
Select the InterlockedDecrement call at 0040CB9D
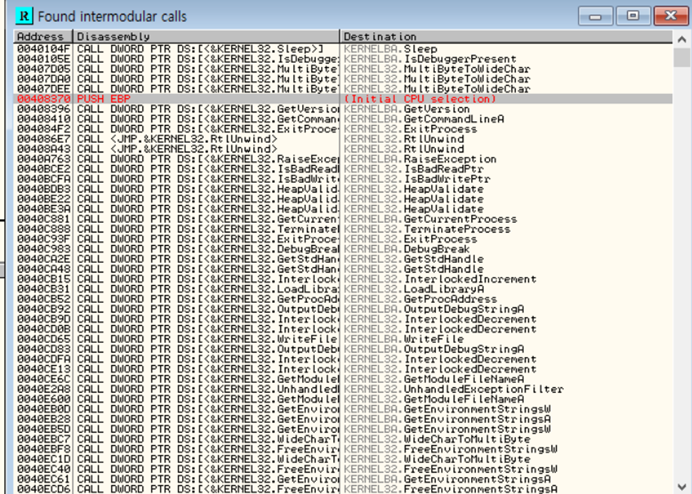pyautogui.click(x=343, y=319)
